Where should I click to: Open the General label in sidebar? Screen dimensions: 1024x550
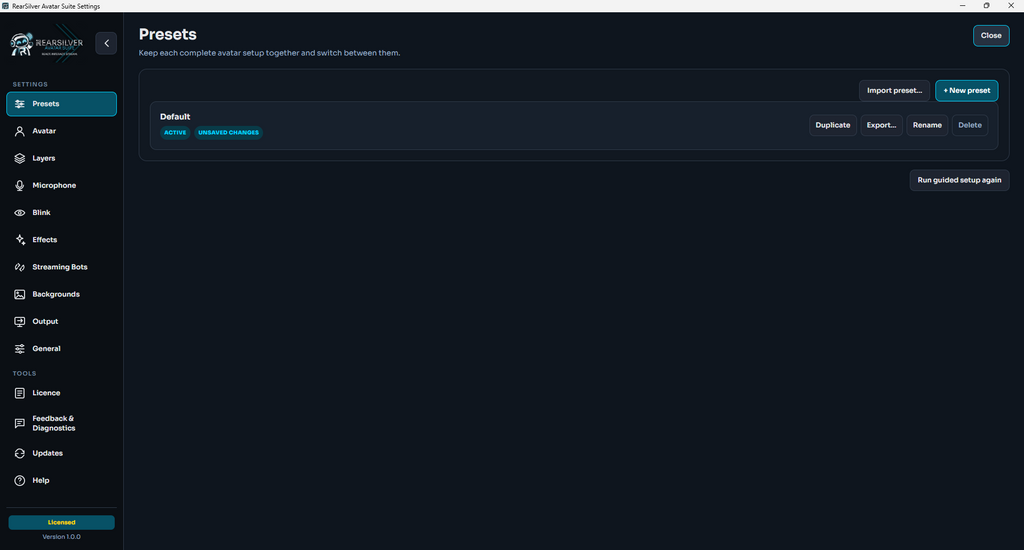point(46,349)
